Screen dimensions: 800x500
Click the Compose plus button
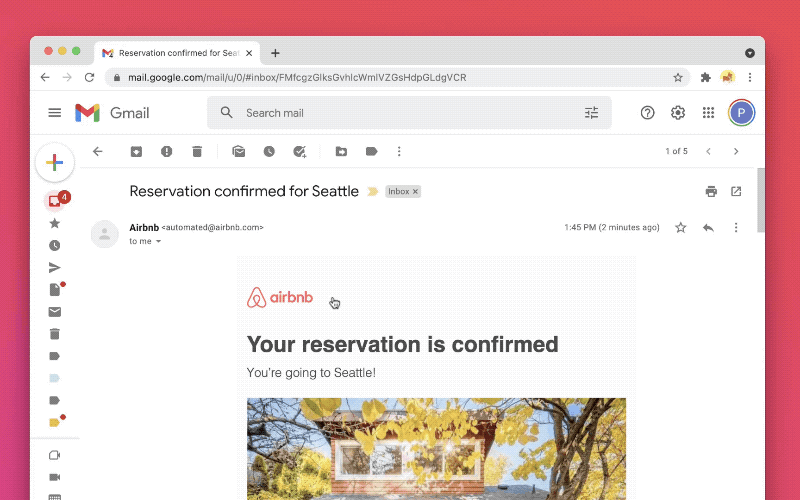(55, 162)
